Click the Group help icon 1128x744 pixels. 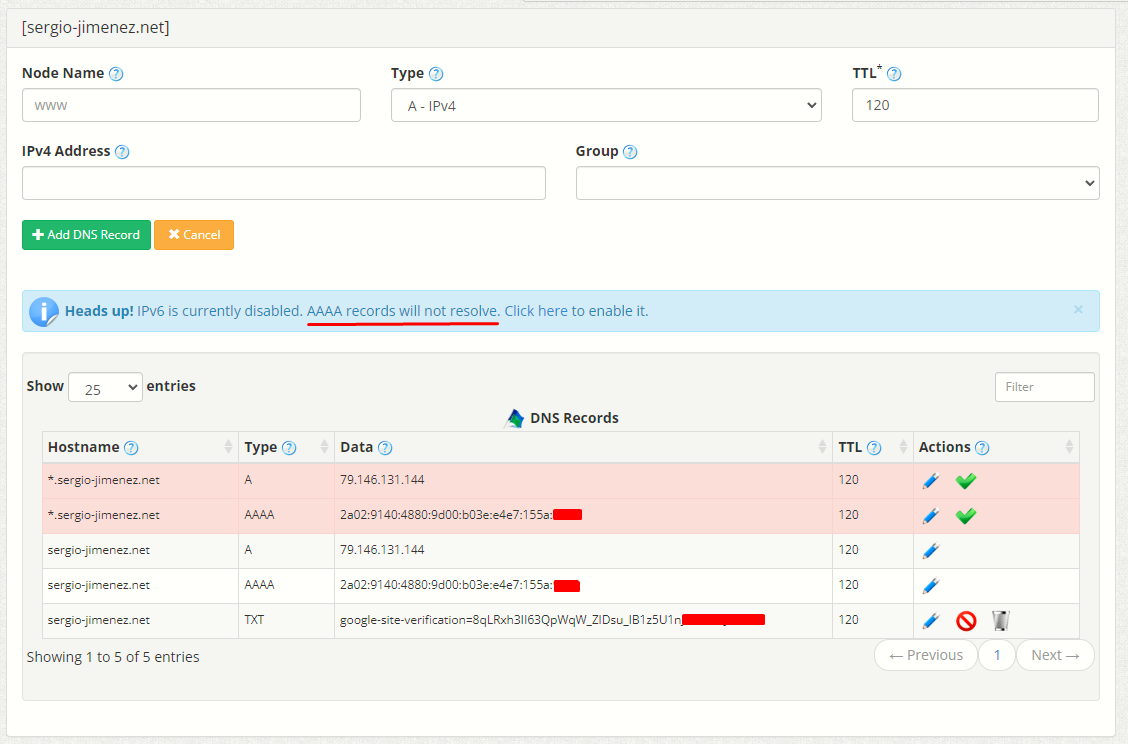(x=630, y=152)
